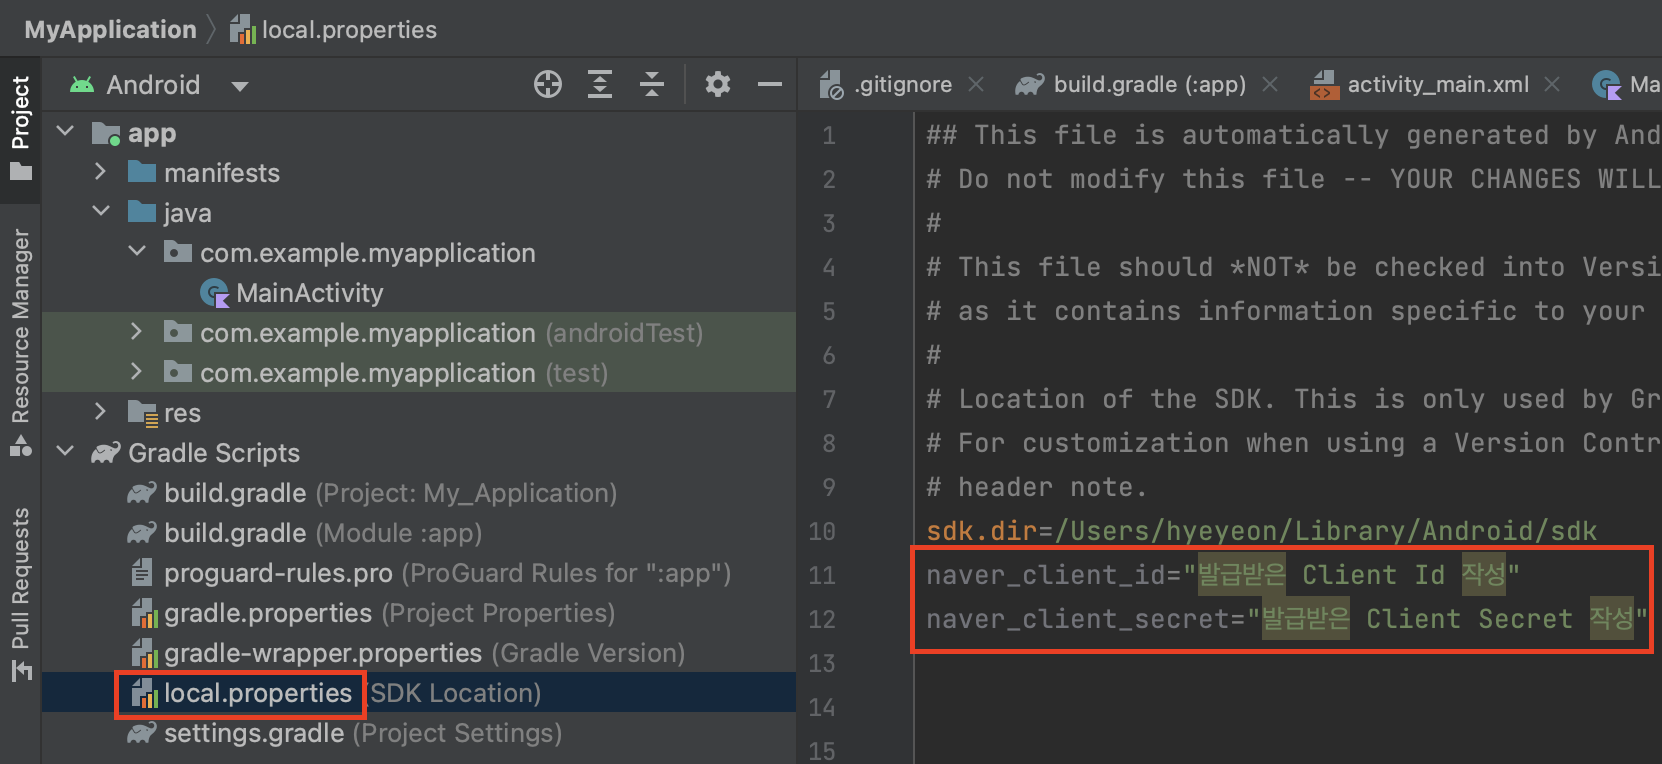Click java folder icon
This screenshot has height=764, width=1662.
(x=142, y=213)
